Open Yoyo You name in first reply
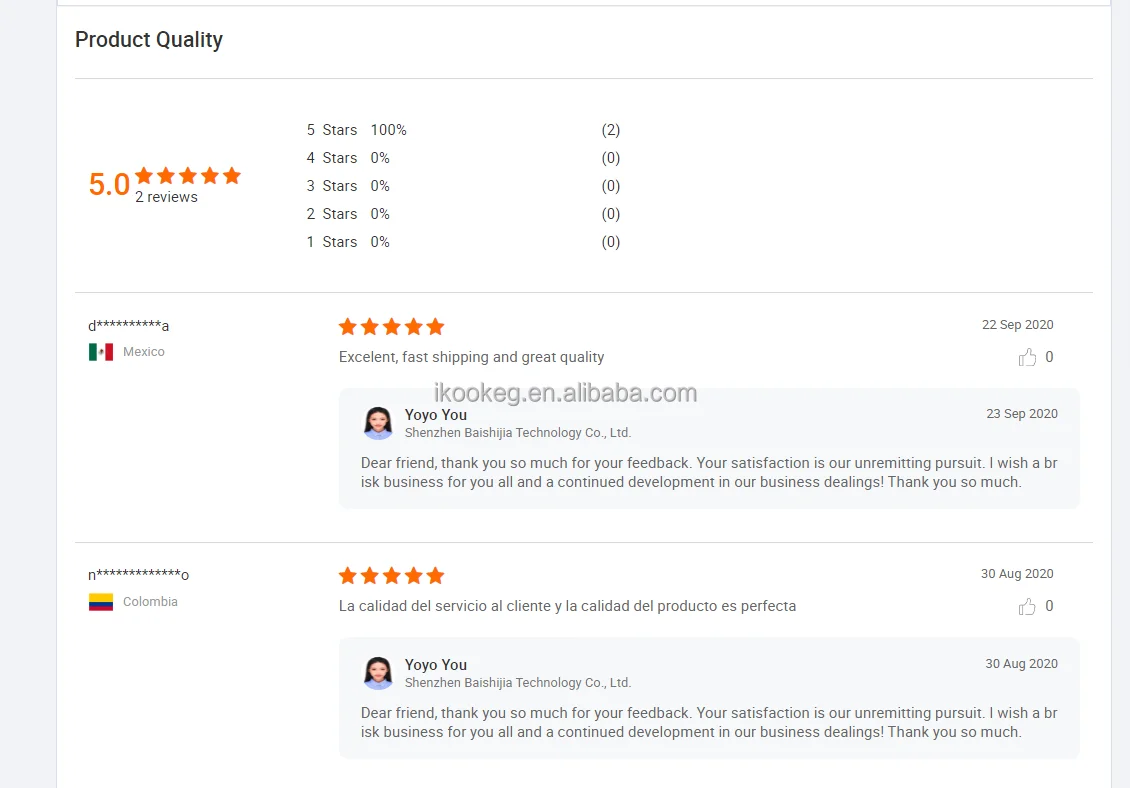Viewport: 1130px width, 788px height. tap(436, 415)
